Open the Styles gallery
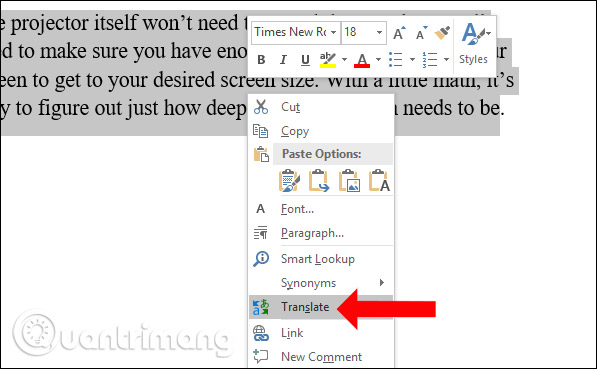The width and height of the screenshot is (597, 369). tap(473, 44)
